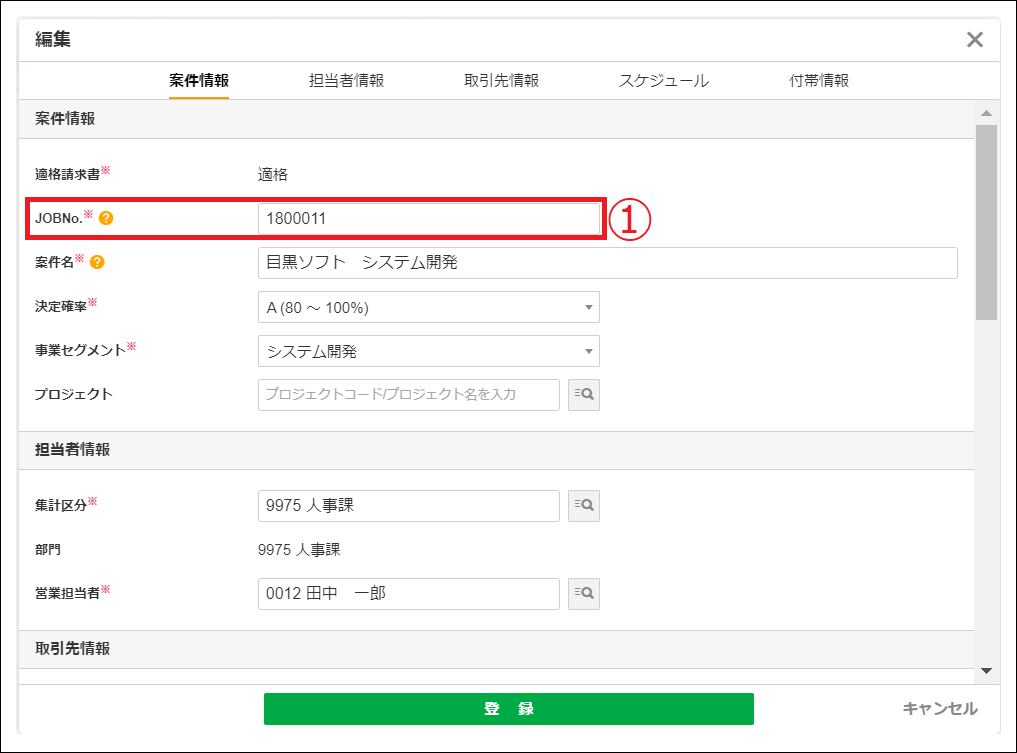Click the scrollbar up arrow

(x=986, y=113)
